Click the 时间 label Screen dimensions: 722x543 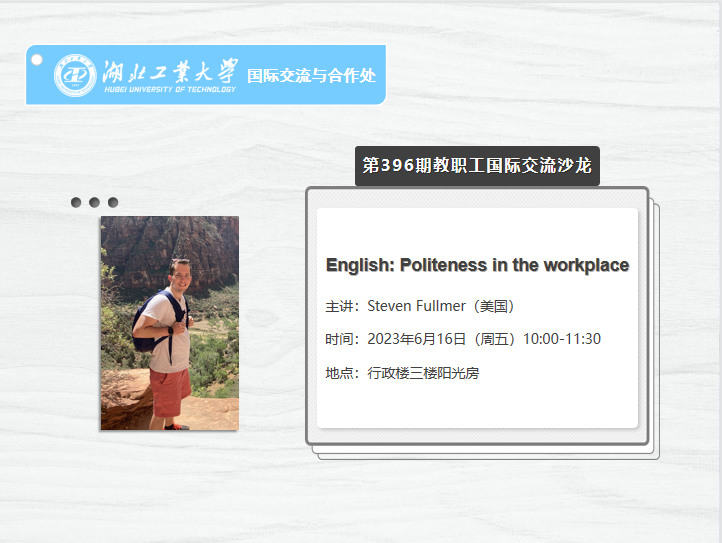click(339, 339)
